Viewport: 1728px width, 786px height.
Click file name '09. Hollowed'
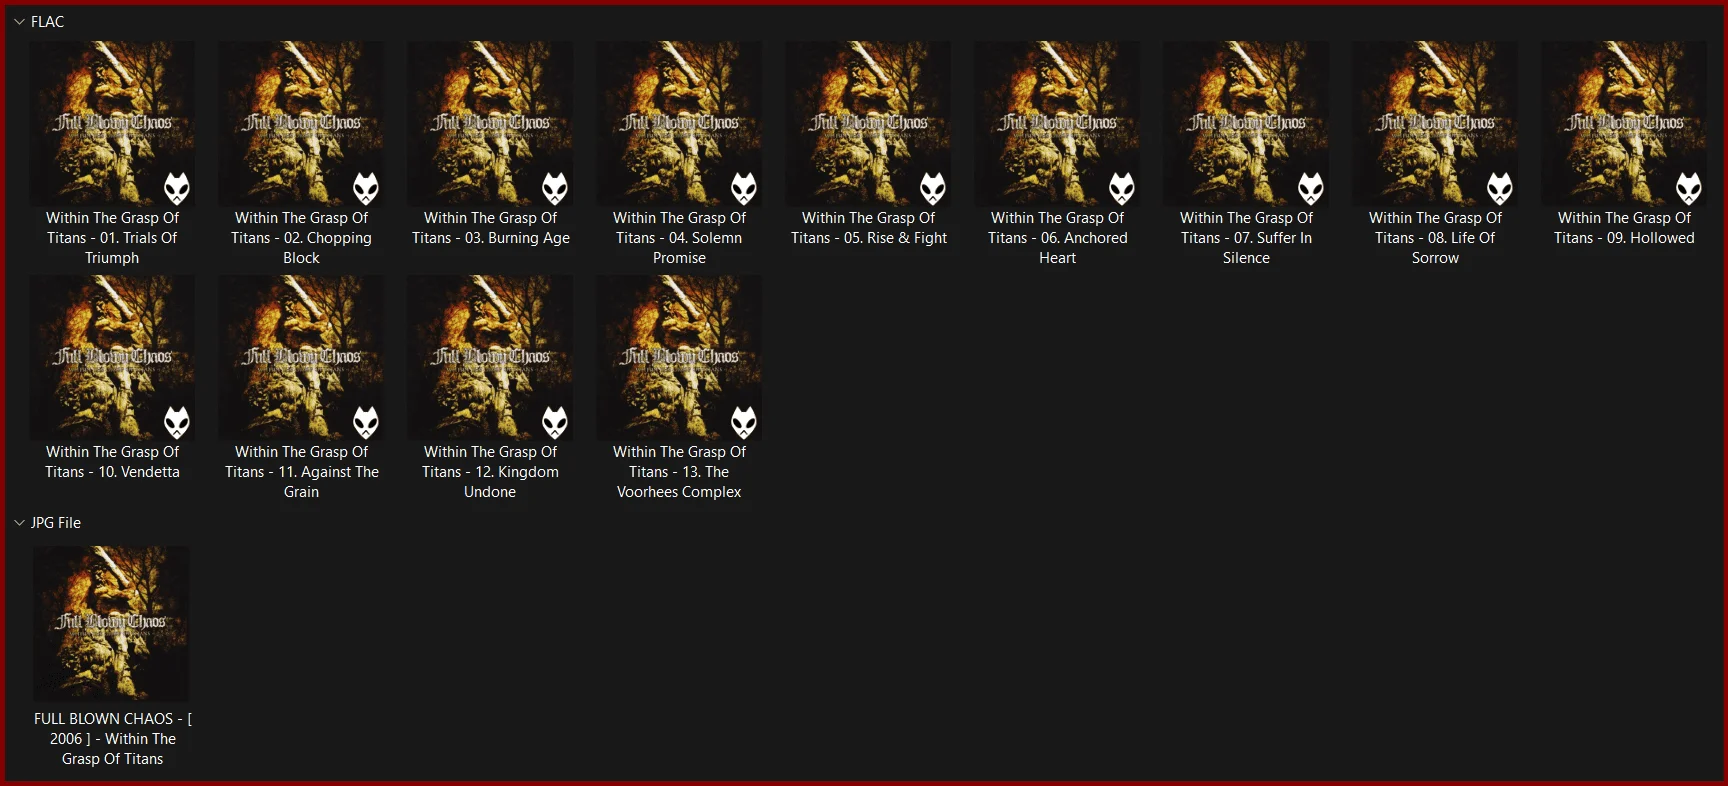(1624, 228)
